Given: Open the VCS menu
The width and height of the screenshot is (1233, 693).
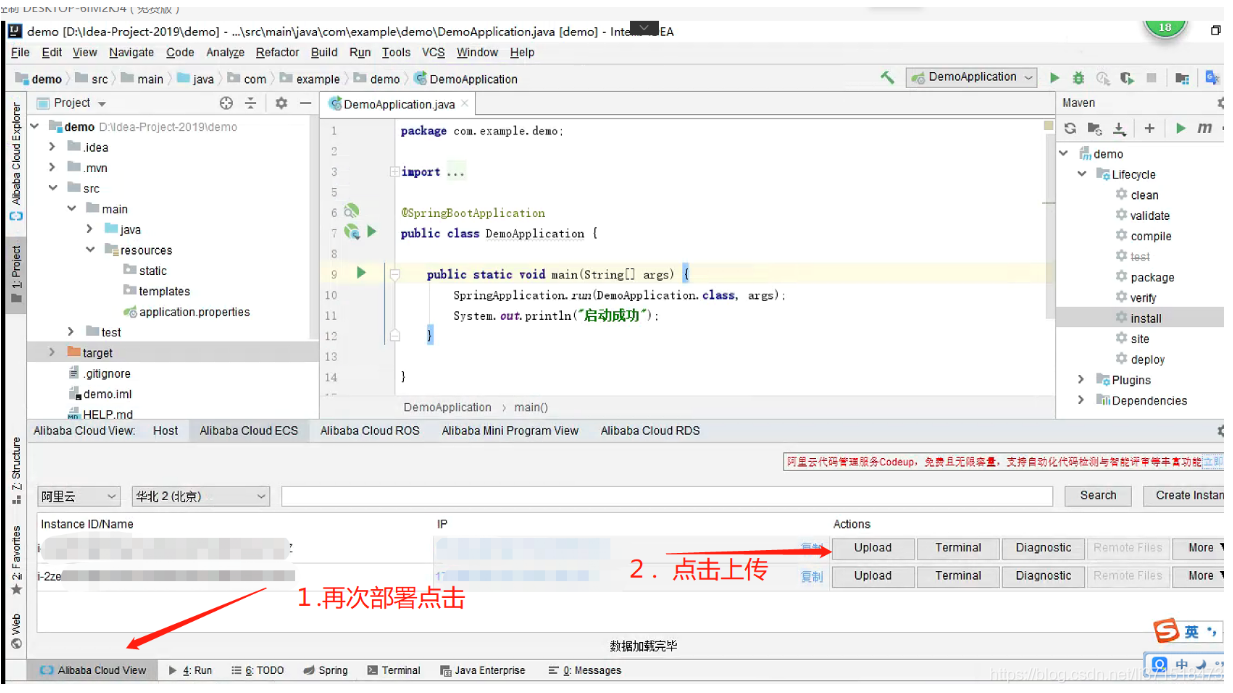Looking at the screenshot, I should click(433, 52).
